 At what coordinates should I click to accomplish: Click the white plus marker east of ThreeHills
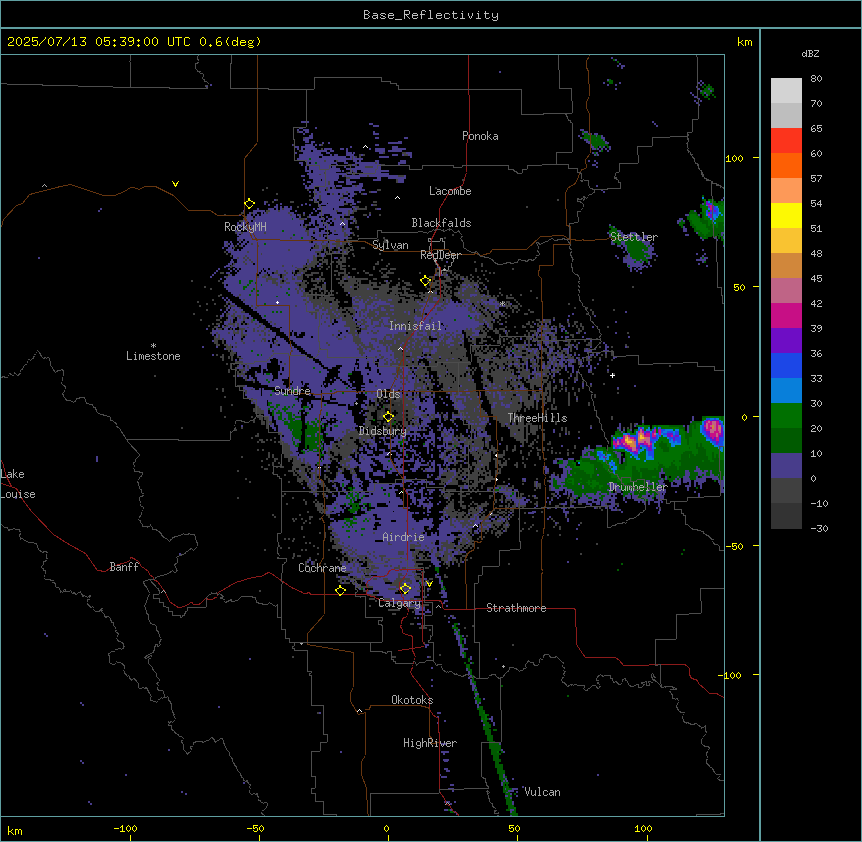pyautogui.click(x=612, y=375)
